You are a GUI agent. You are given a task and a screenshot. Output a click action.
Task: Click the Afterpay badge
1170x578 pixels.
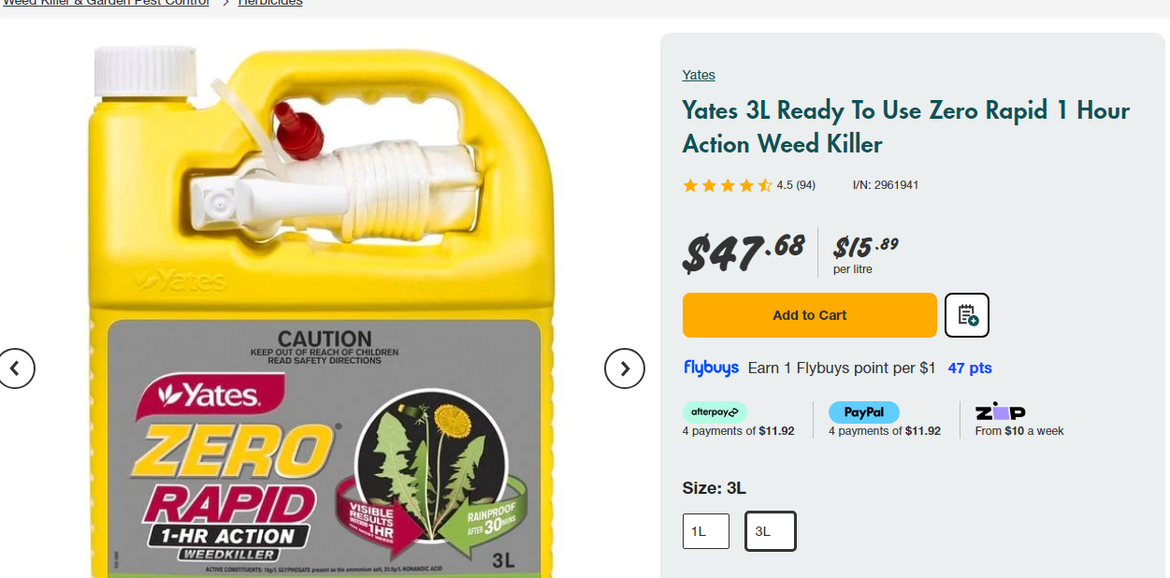(x=714, y=412)
